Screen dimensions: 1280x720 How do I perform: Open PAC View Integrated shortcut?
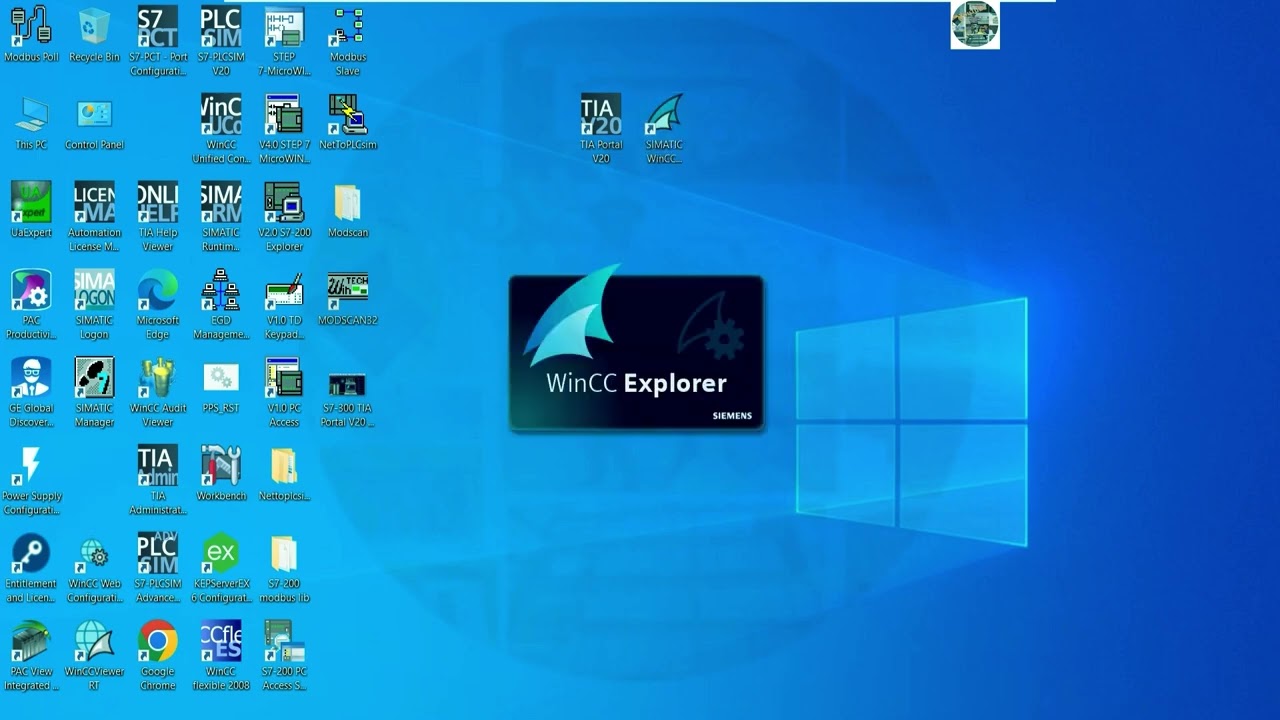coord(31,657)
